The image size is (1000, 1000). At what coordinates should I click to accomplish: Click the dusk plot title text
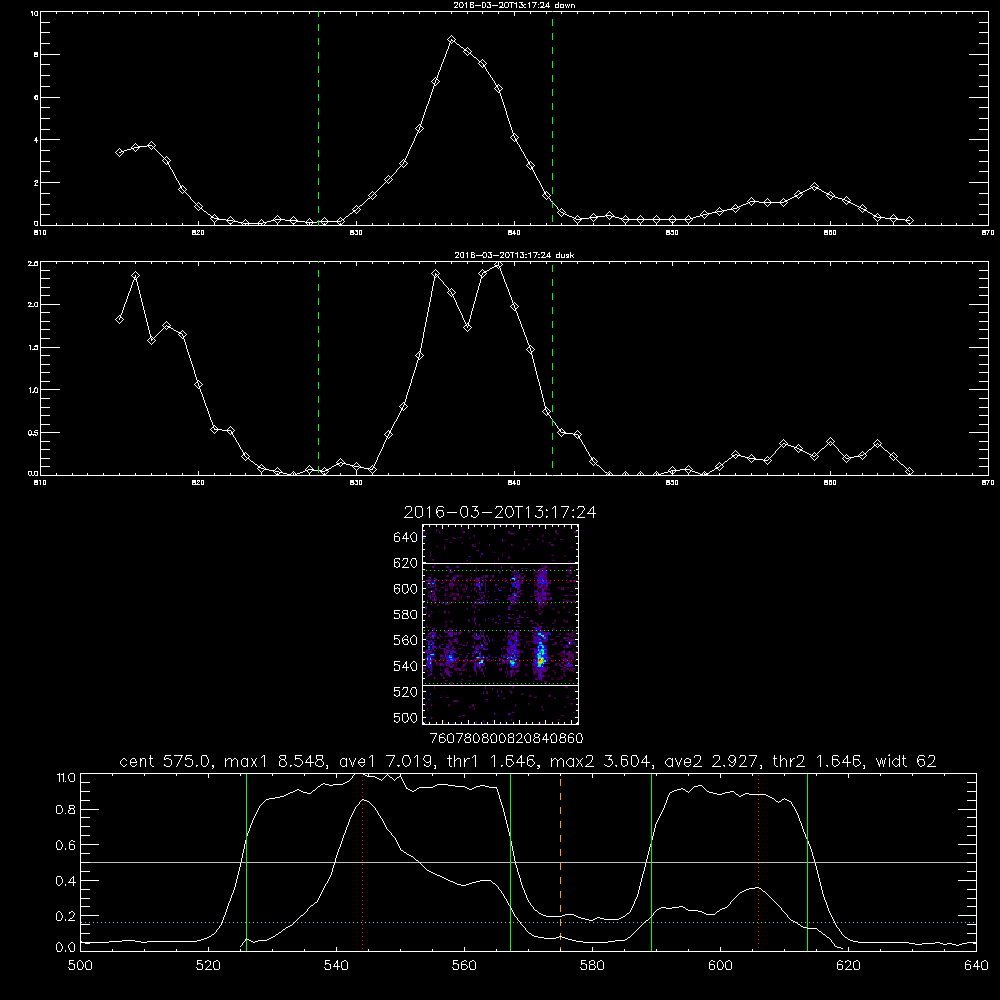[514, 255]
